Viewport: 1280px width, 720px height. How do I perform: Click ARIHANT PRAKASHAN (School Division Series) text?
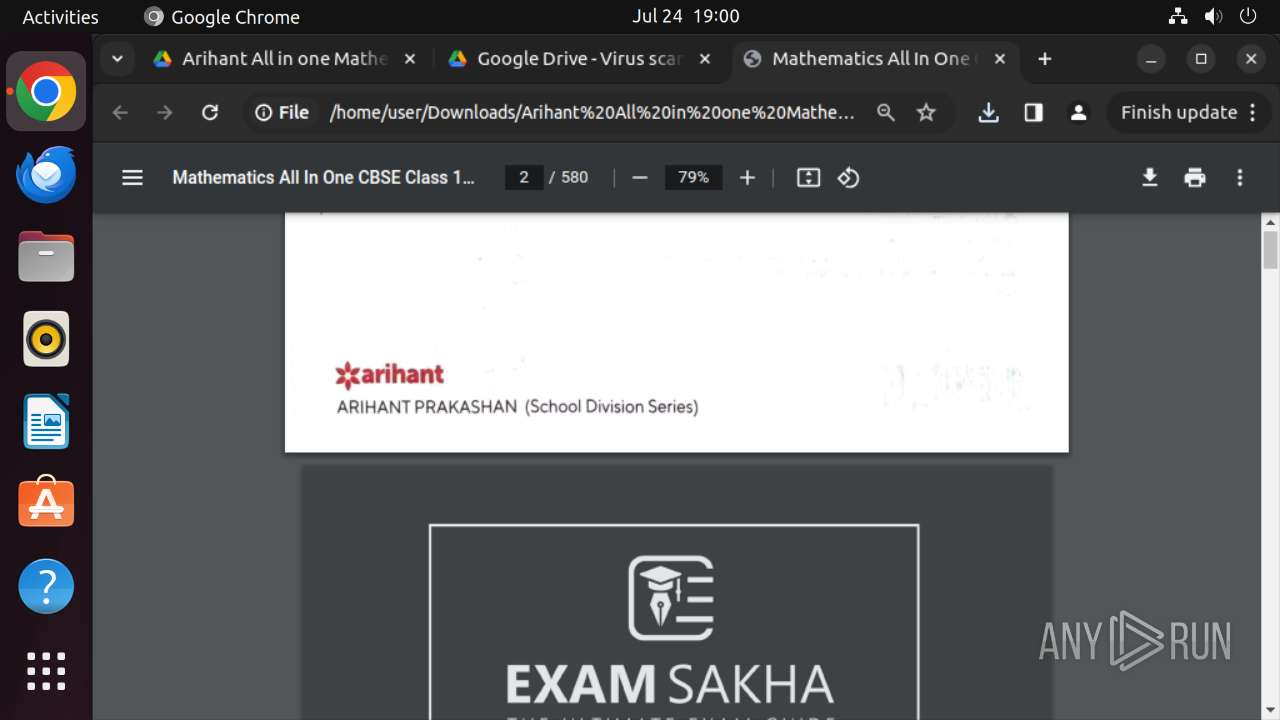(517, 407)
